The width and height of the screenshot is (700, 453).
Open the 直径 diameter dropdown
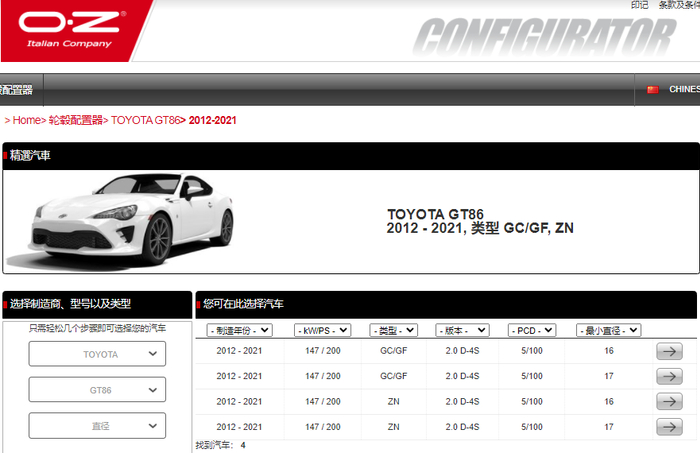pos(97,426)
